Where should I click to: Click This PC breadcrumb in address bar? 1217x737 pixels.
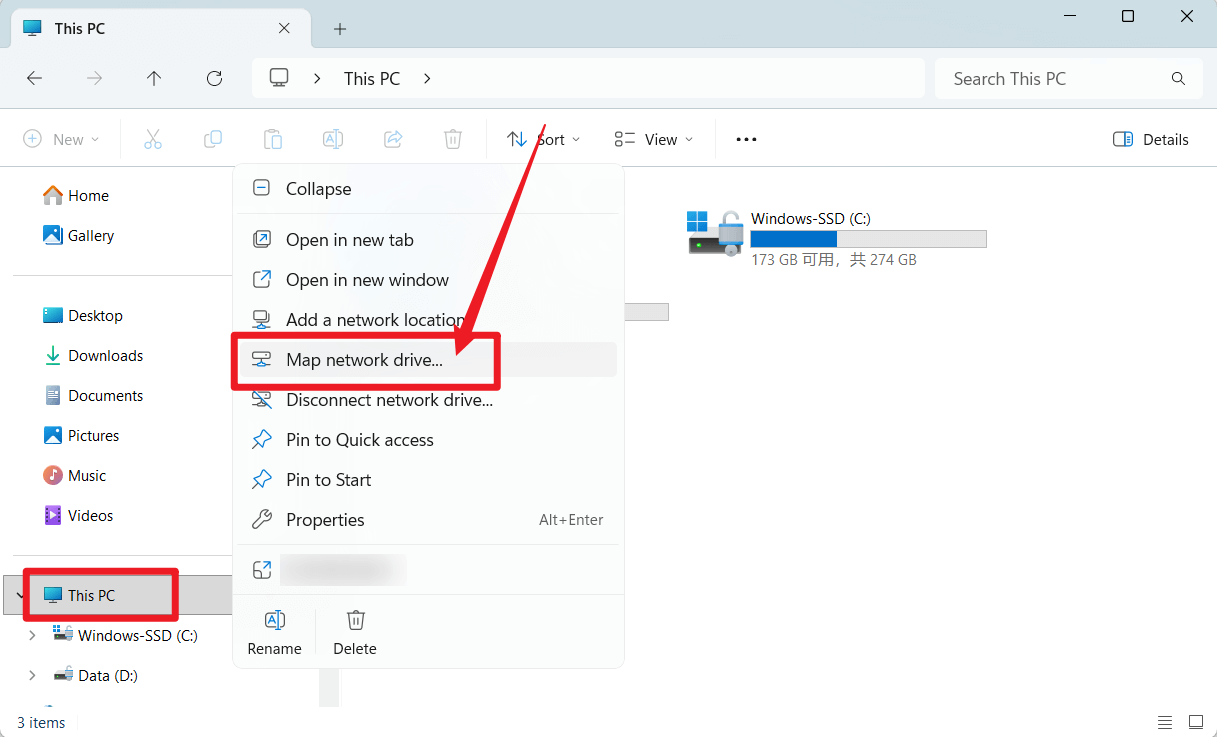click(x=372, y=78)
